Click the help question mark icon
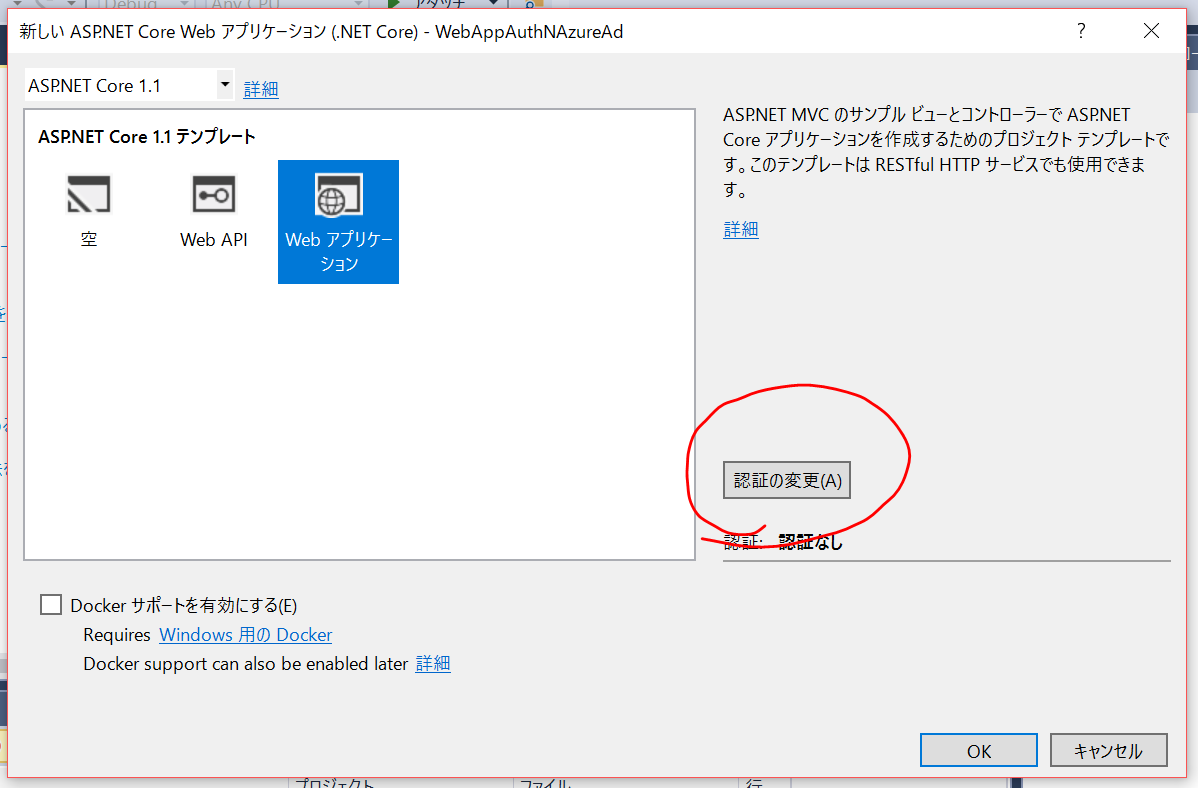This screenshot has width=1198, height=788. click(1081, 31)
